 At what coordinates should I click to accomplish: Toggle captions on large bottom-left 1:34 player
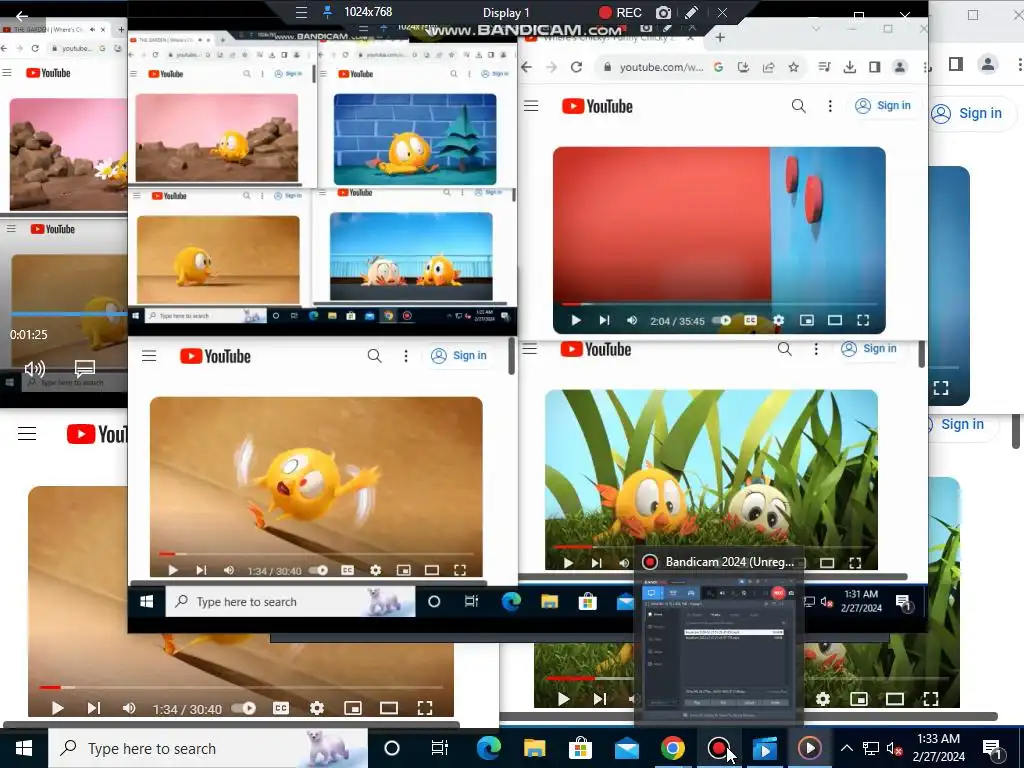(x=281, y=709)
